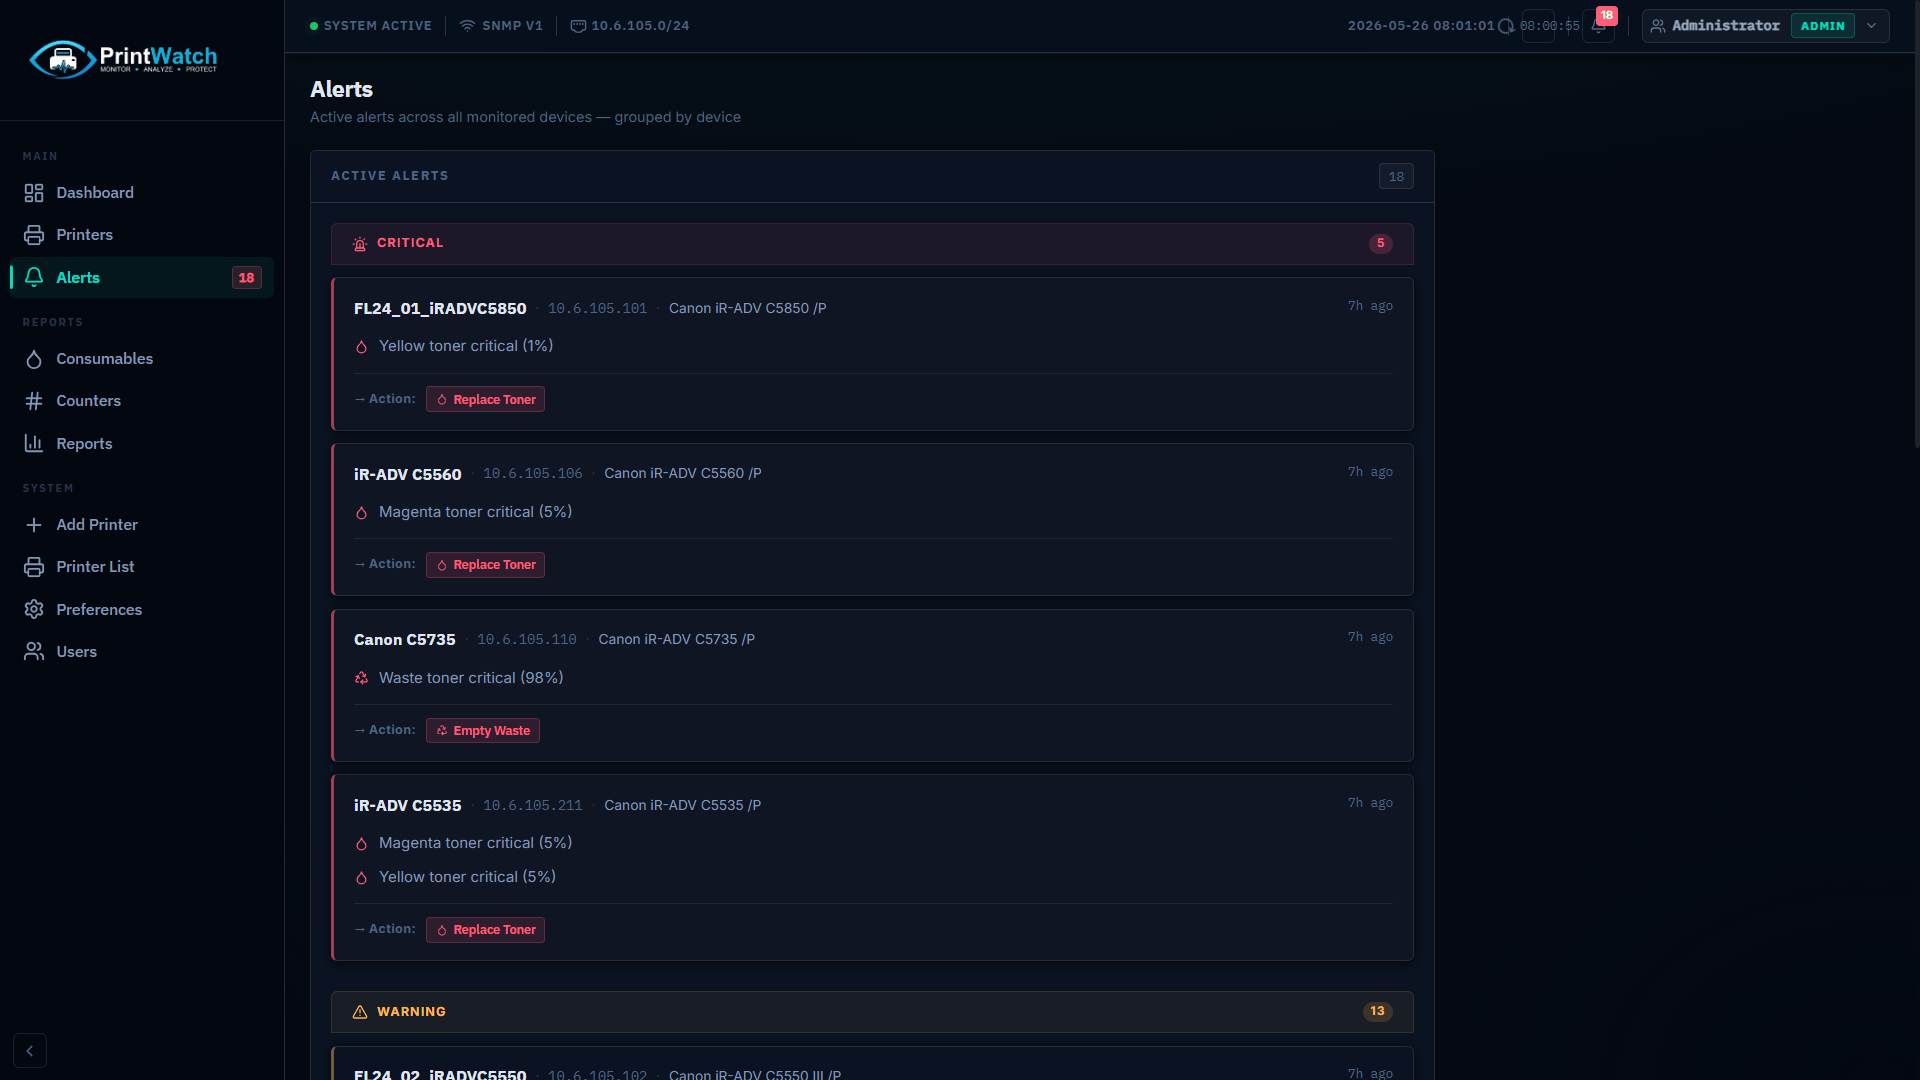Click the timestamp 2026-05-26 08:01:01
This screenshot has width=1920, height=1080.
pyautogui.click(x=1420, y=26)
